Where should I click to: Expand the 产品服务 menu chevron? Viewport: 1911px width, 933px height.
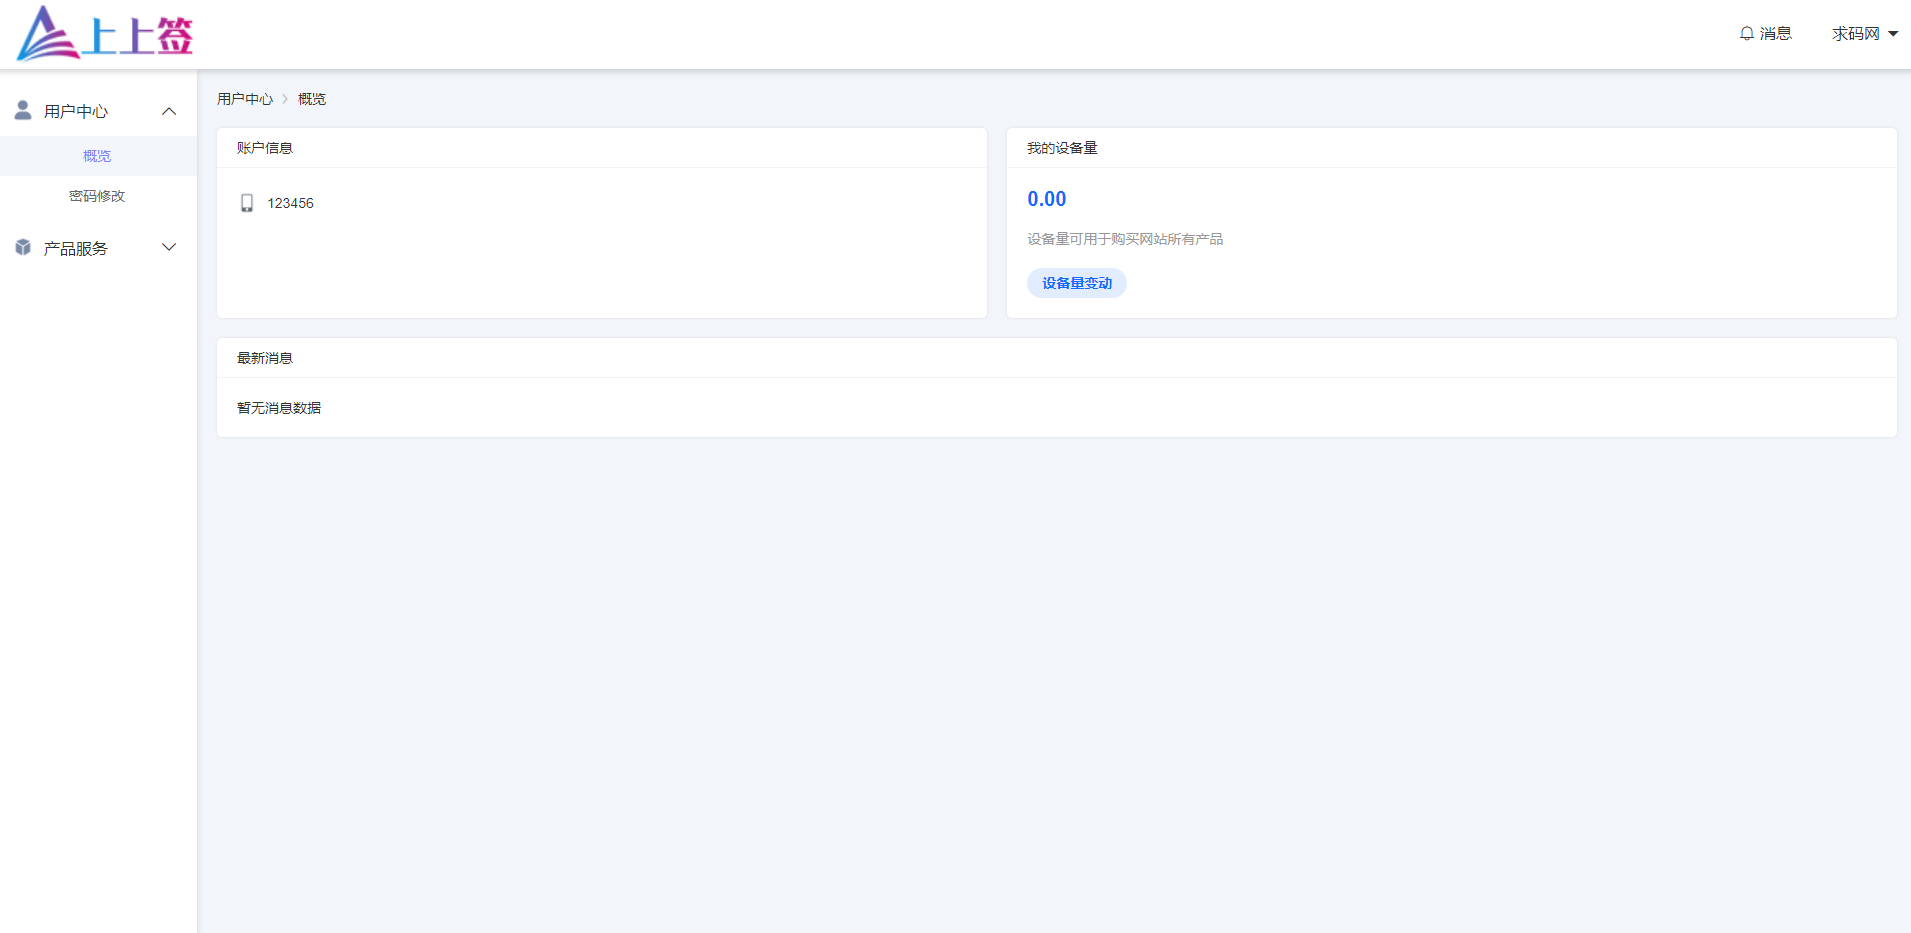click(x=169, y=247)
